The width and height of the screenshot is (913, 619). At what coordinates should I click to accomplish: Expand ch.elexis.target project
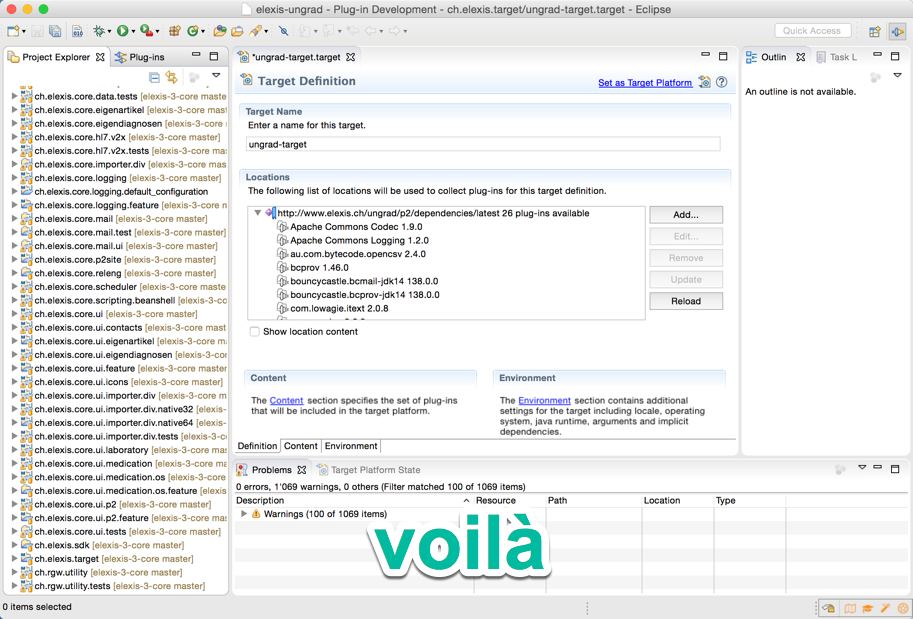point(15,558)
